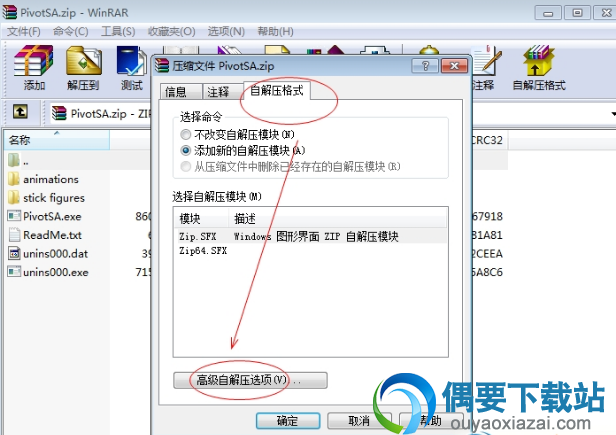Click 高级自解压选项(V)... button
Screen dimensions: 616x435
coord(250,380)
